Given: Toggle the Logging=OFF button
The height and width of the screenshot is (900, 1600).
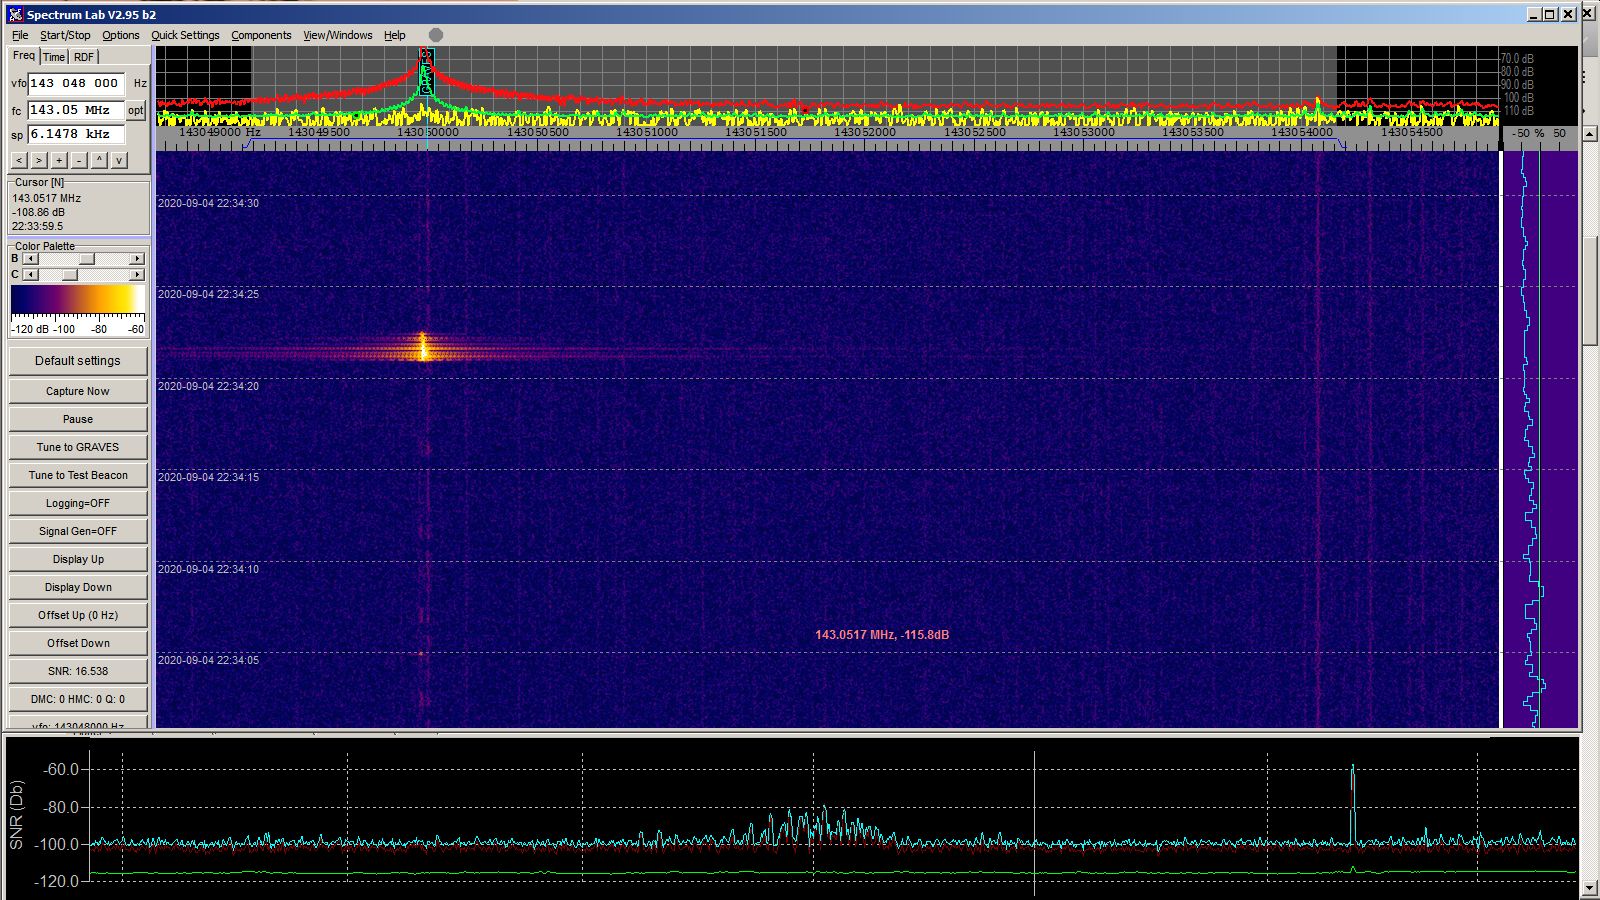Looking at the screenshot, I should click(78, 503).
